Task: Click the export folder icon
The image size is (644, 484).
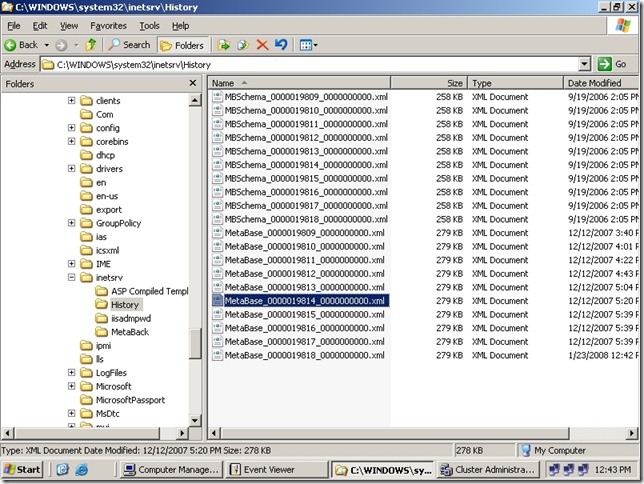Action: click(86, 209)
